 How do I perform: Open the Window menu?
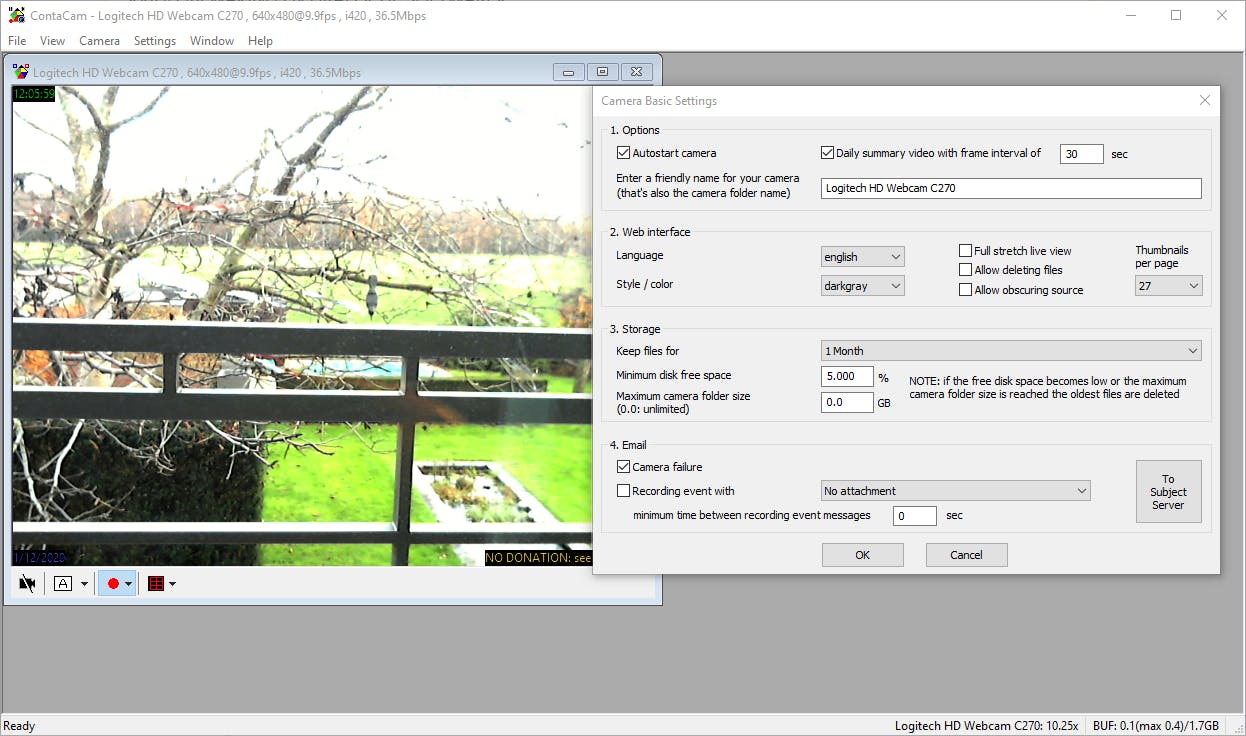pyautogui.click(x=212, y=41)
